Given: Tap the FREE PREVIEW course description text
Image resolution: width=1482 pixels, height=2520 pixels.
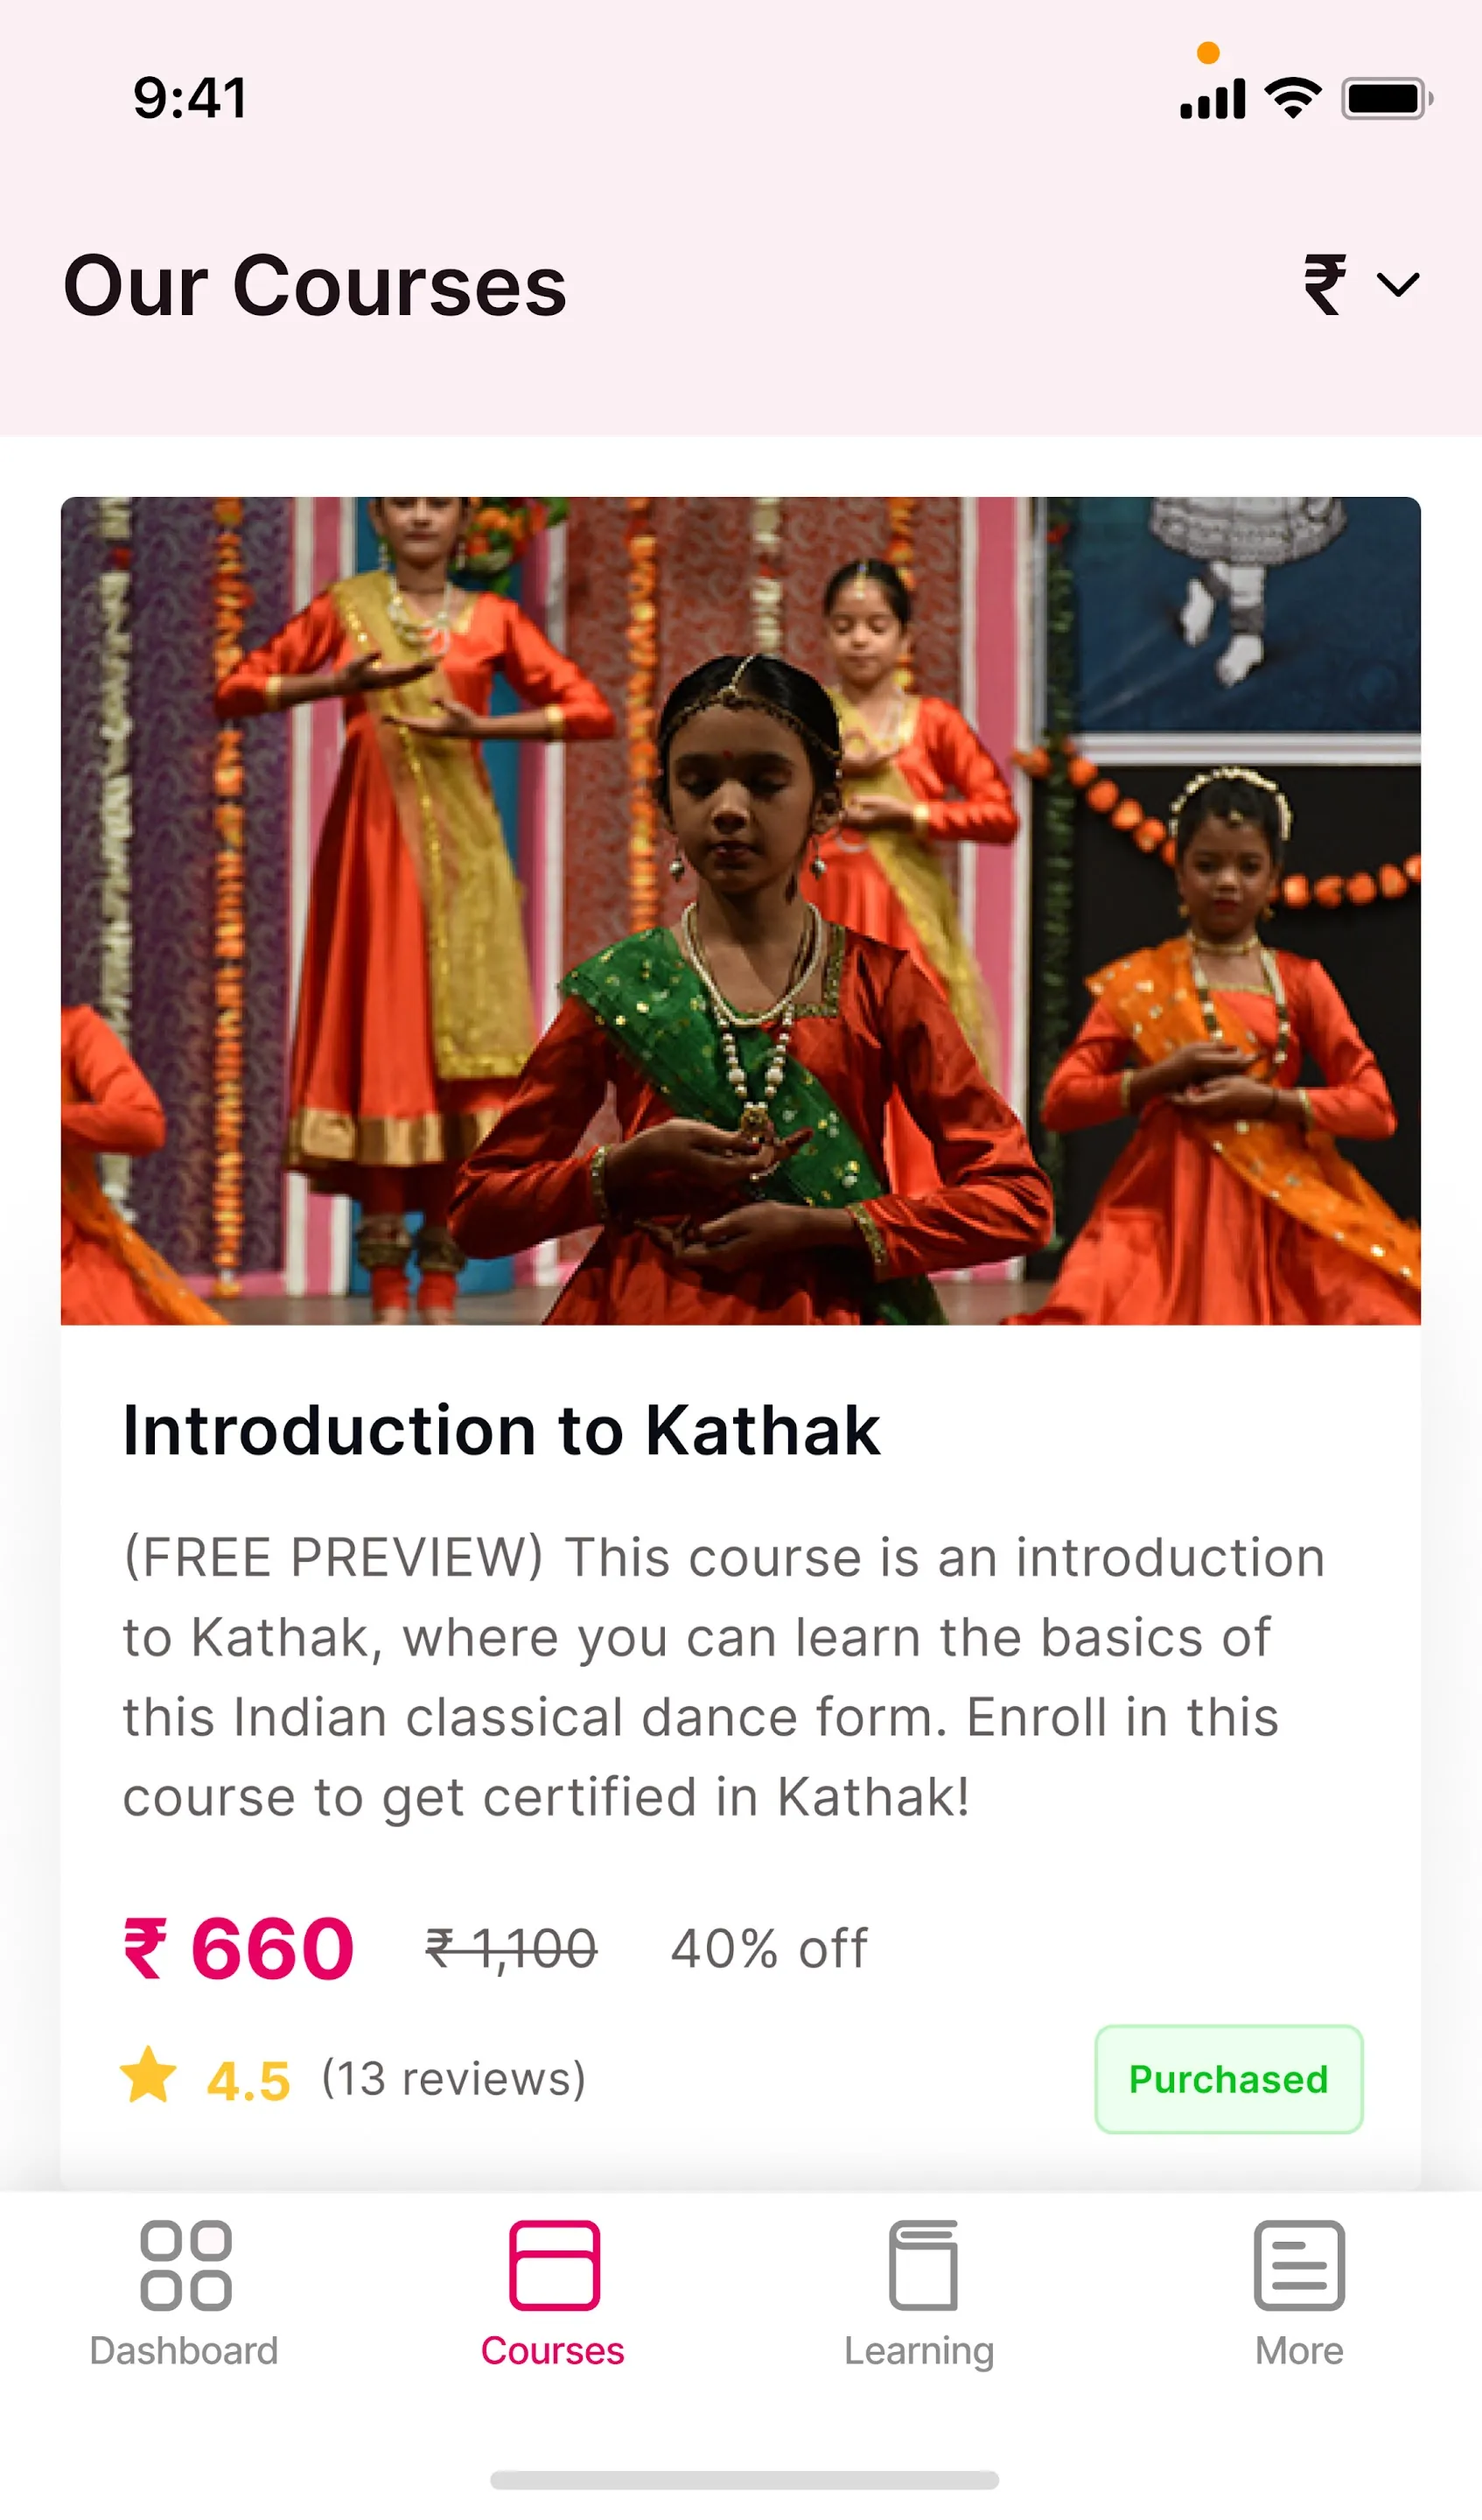Looking at the screenshot, I should pyautogui.click(x=724, y=1677).
